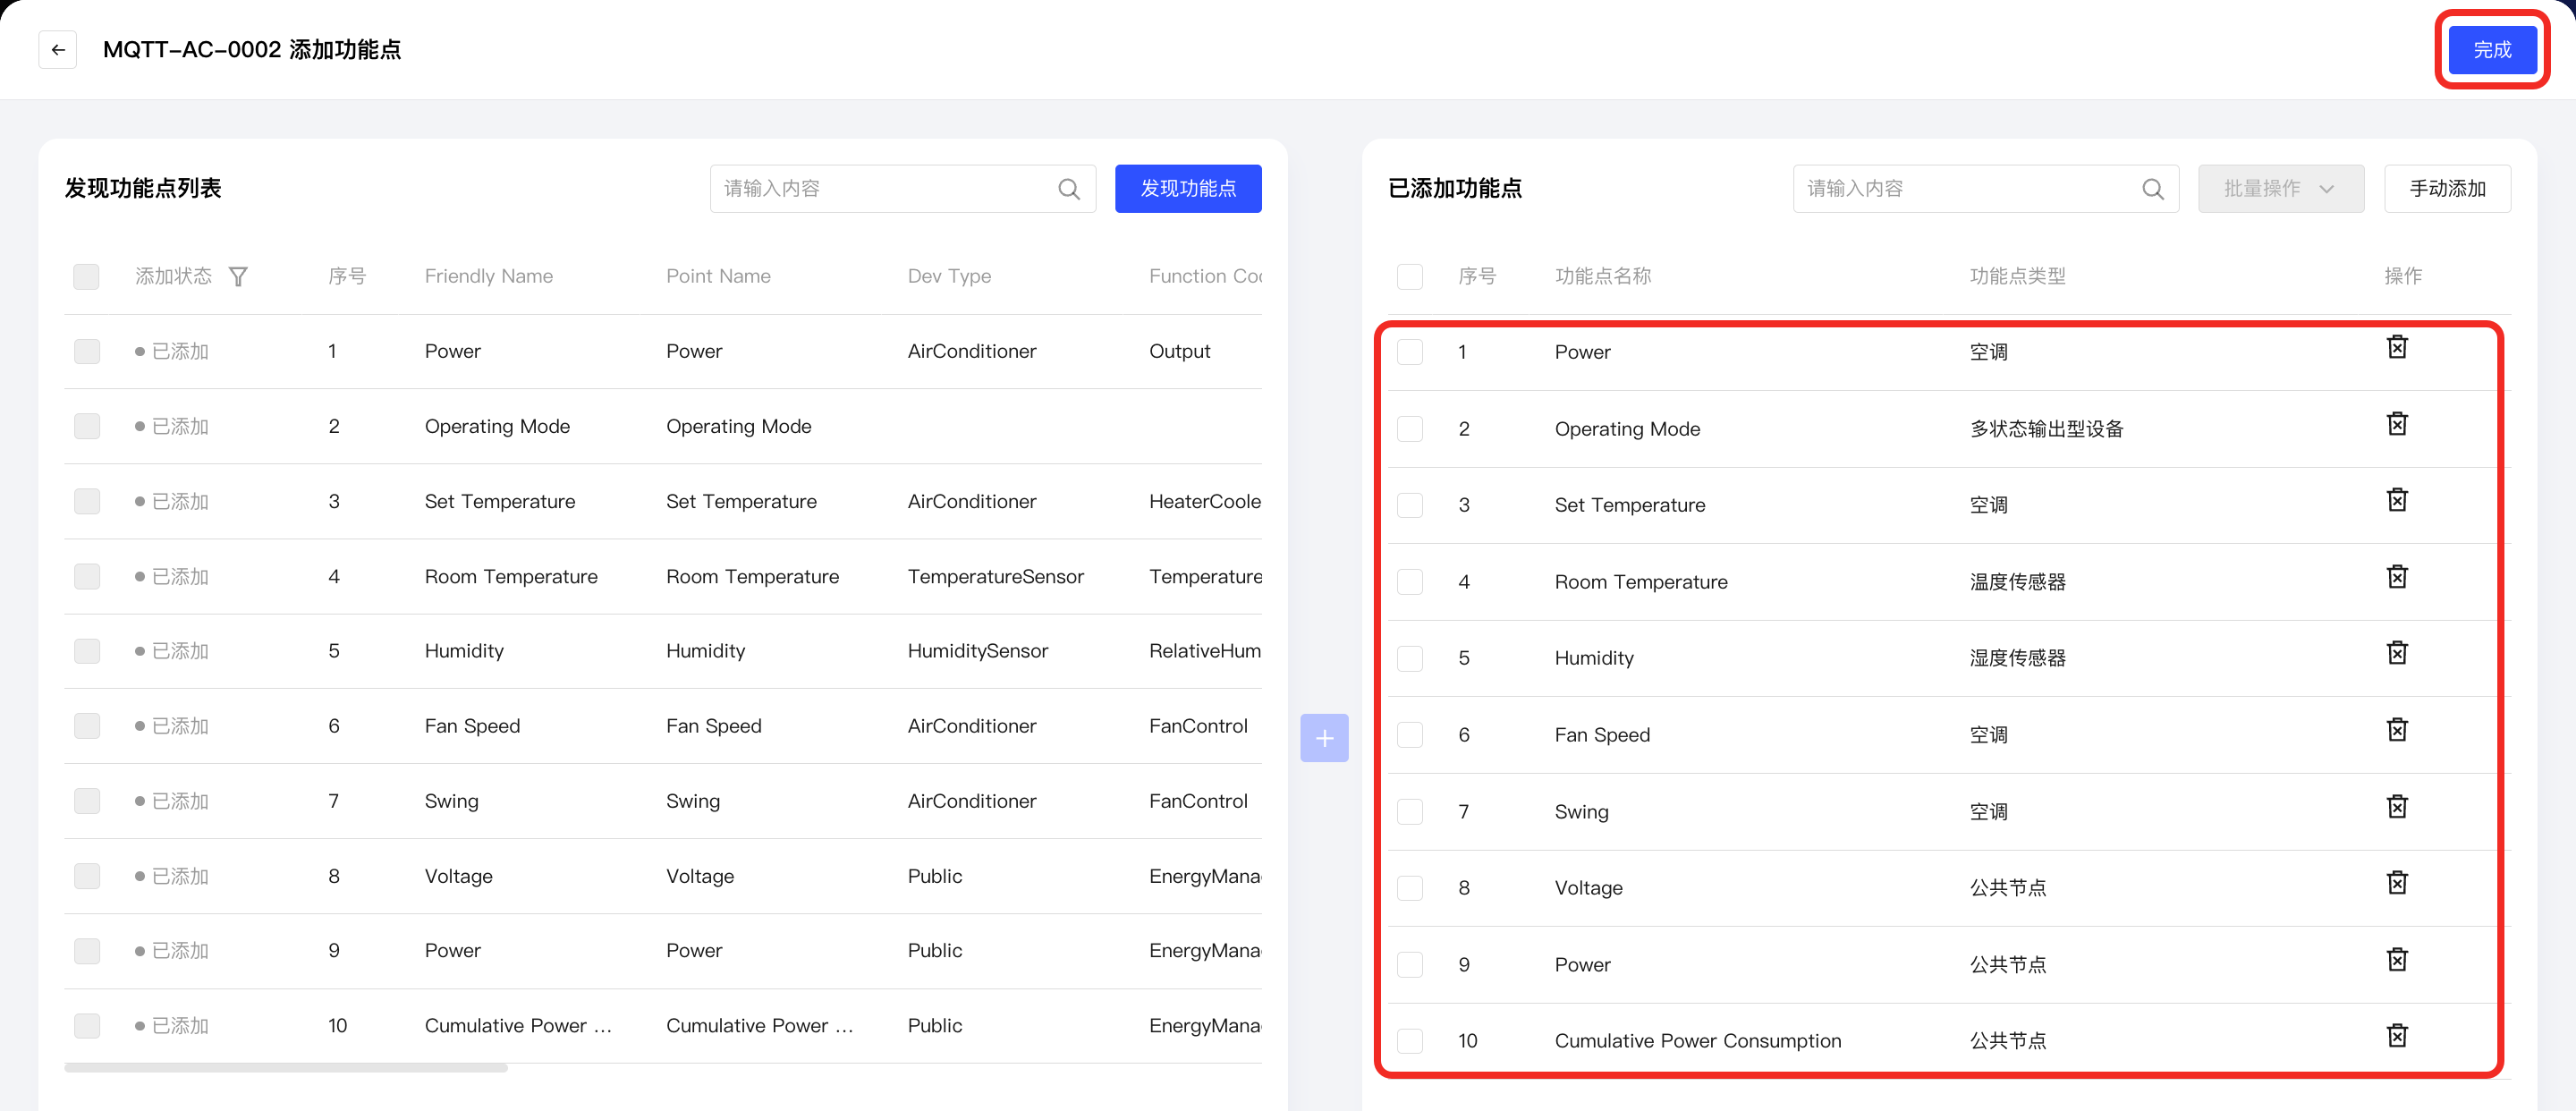The width and height of the screenshot is (2576, 1111).
Task: Click 多状态输出型设备 type cell
Action: (x=2046, y=429)
